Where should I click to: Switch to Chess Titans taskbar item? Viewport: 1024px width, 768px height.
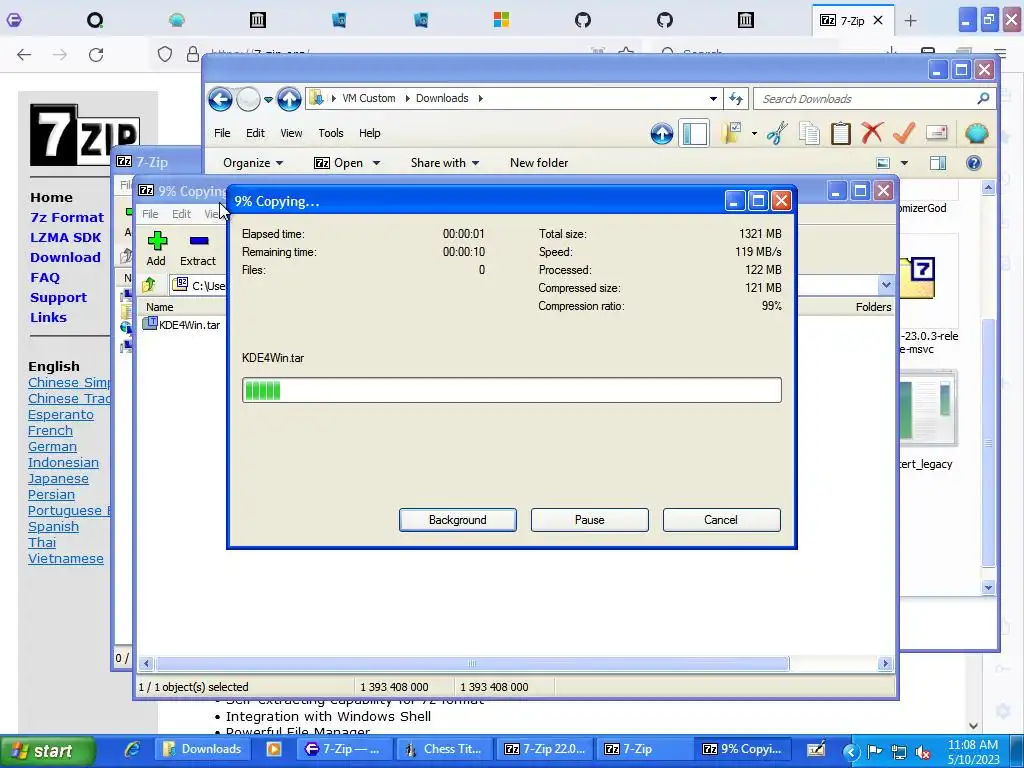point(443,749)
